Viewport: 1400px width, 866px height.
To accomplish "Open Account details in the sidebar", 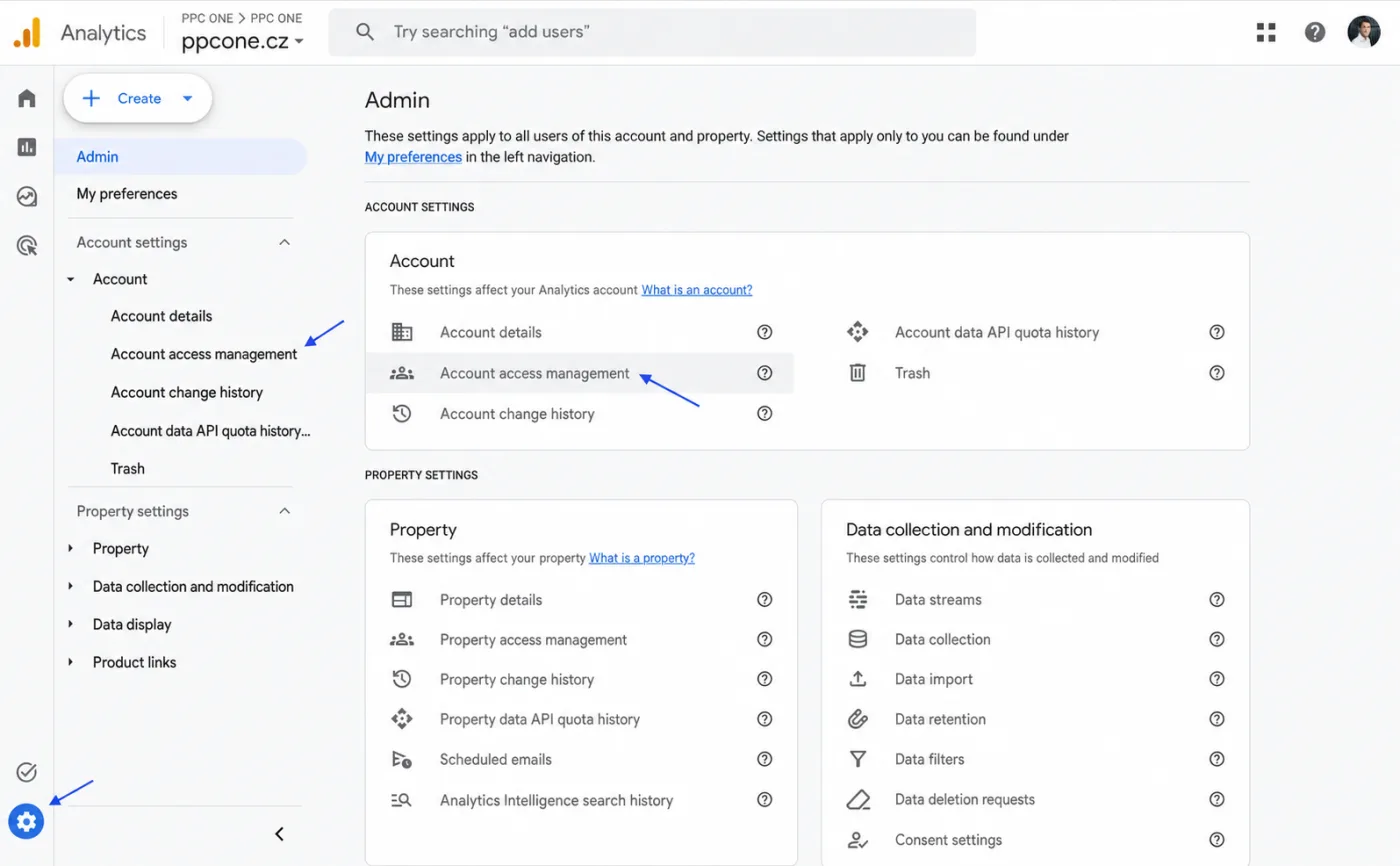I will click(161, 316).
